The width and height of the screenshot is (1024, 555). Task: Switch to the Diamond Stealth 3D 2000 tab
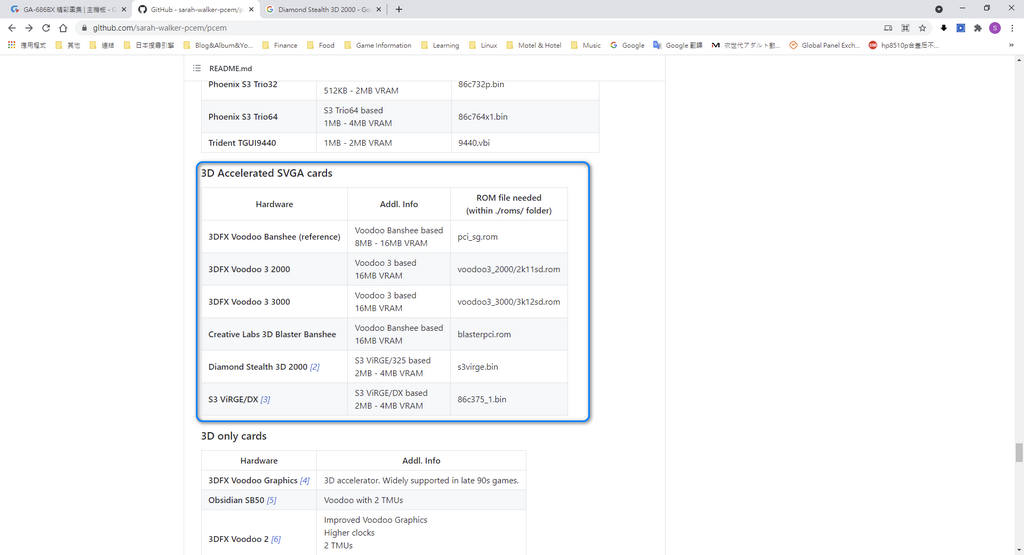click(323, 9)
